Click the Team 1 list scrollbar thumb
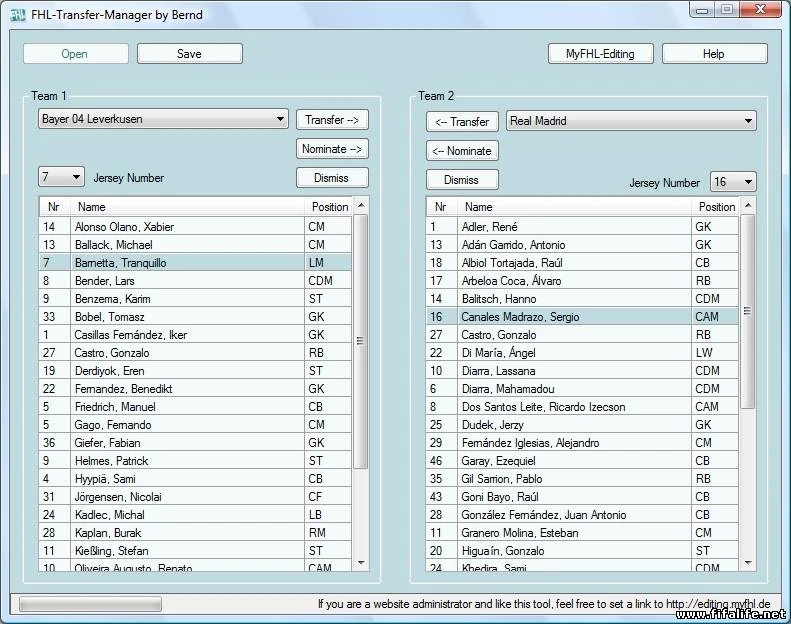 361,342
